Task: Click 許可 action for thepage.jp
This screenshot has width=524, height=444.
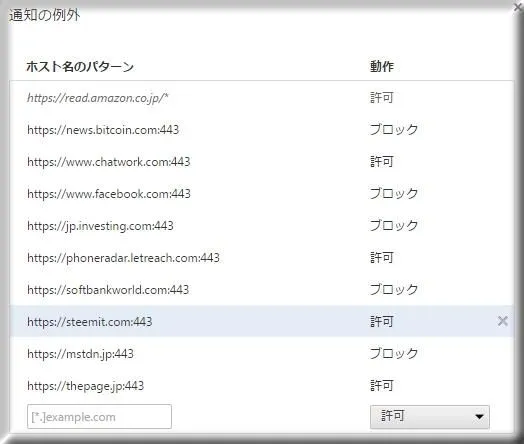Action: tap(381, 386)
